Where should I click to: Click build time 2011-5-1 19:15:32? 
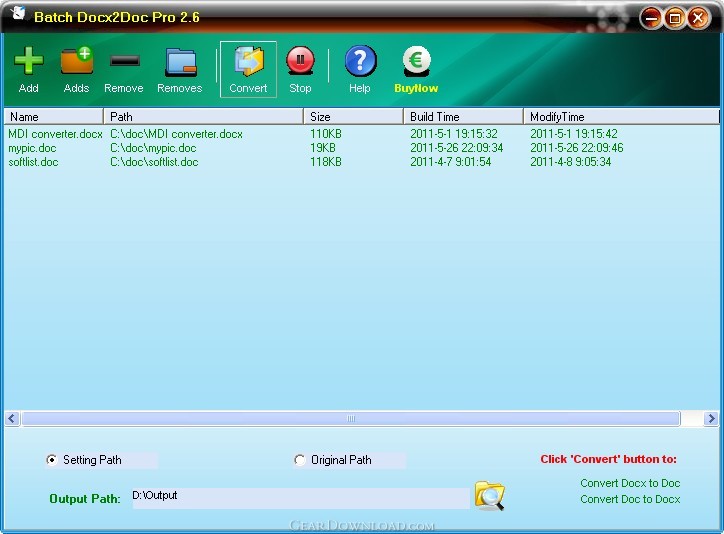point(454,134)
